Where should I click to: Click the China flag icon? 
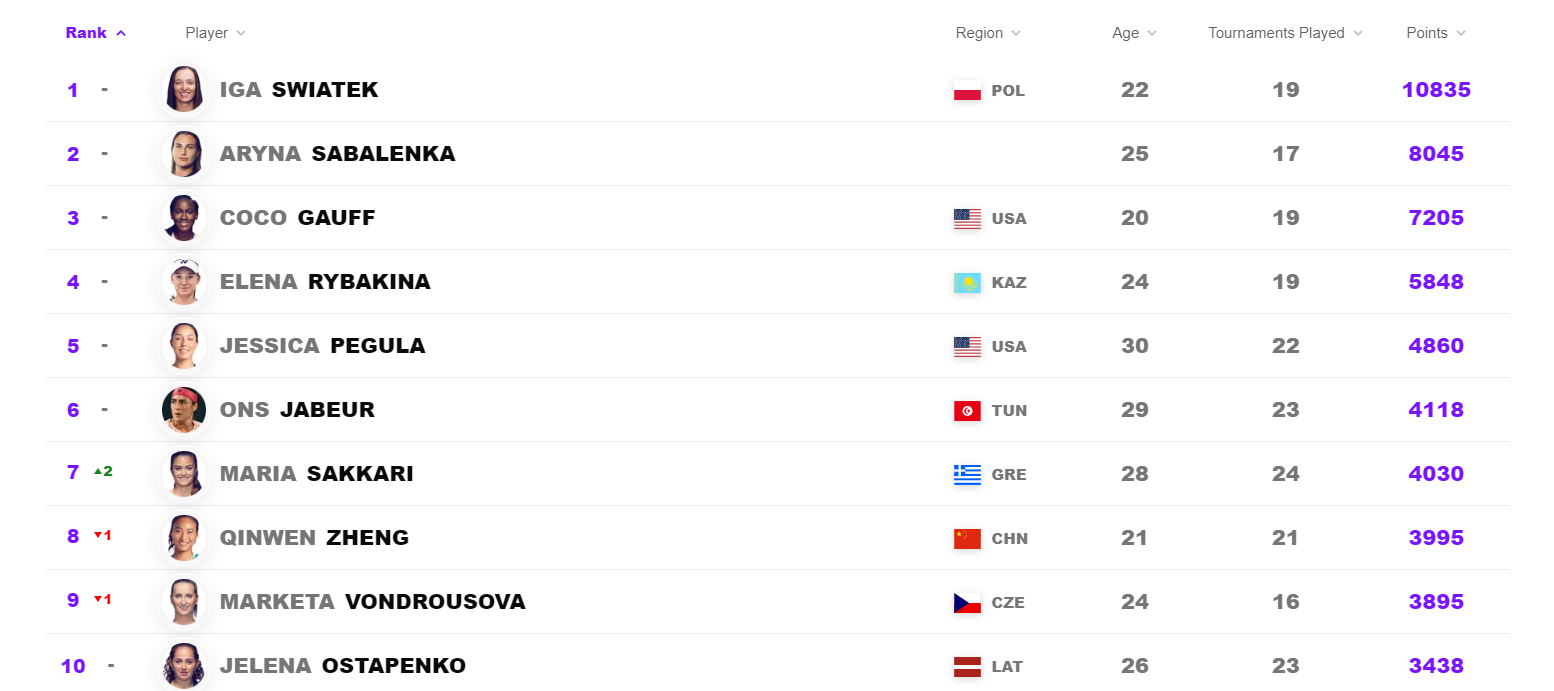(967, 539)
